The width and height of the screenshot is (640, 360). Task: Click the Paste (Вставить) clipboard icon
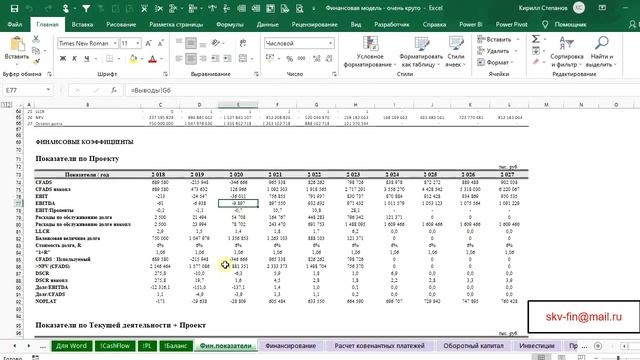(17, 44)
